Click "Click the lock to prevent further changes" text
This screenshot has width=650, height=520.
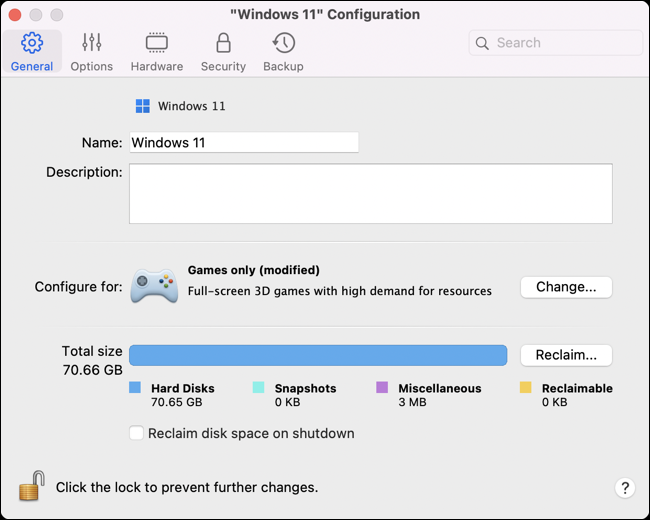pyautogui.click(x=187, y=488)
